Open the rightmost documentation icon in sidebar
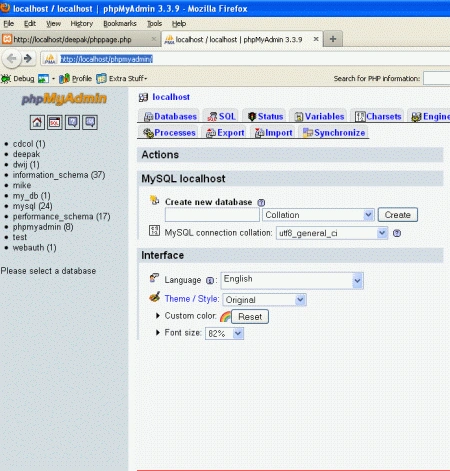 [90, 123]
